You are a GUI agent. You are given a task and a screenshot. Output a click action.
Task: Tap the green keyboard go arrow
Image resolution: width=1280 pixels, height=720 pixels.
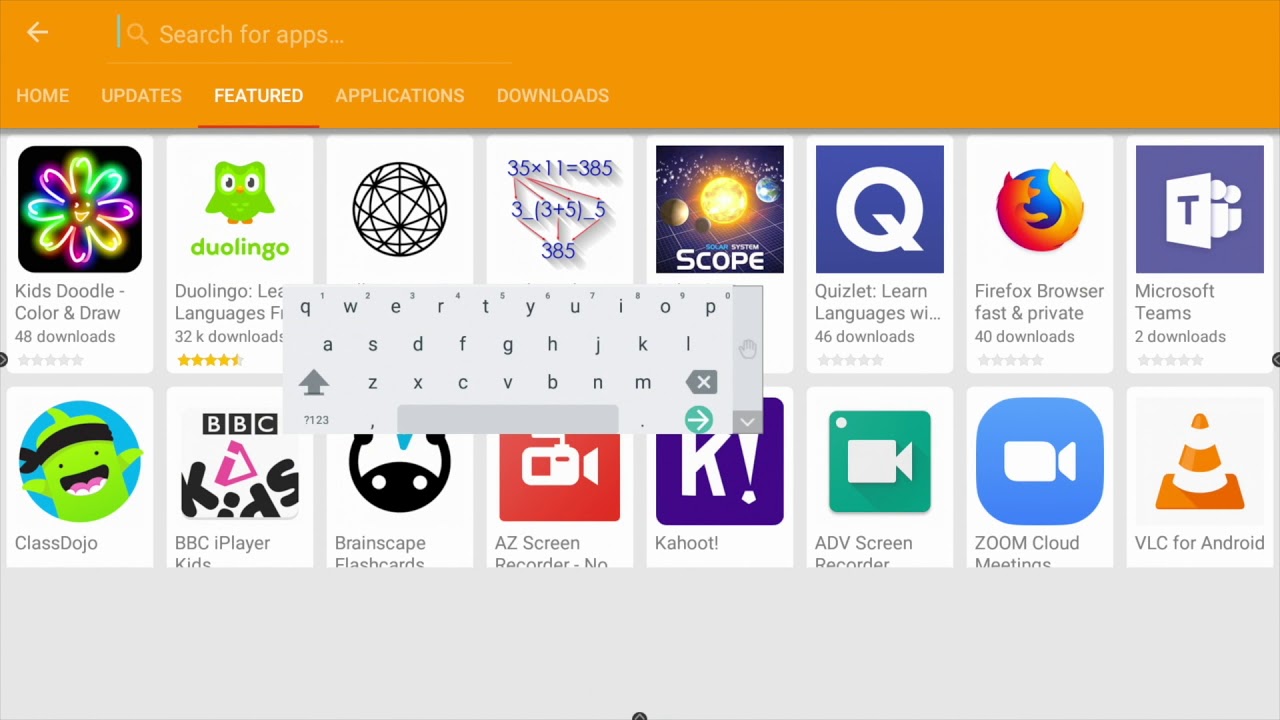click(x=699, y=420)
